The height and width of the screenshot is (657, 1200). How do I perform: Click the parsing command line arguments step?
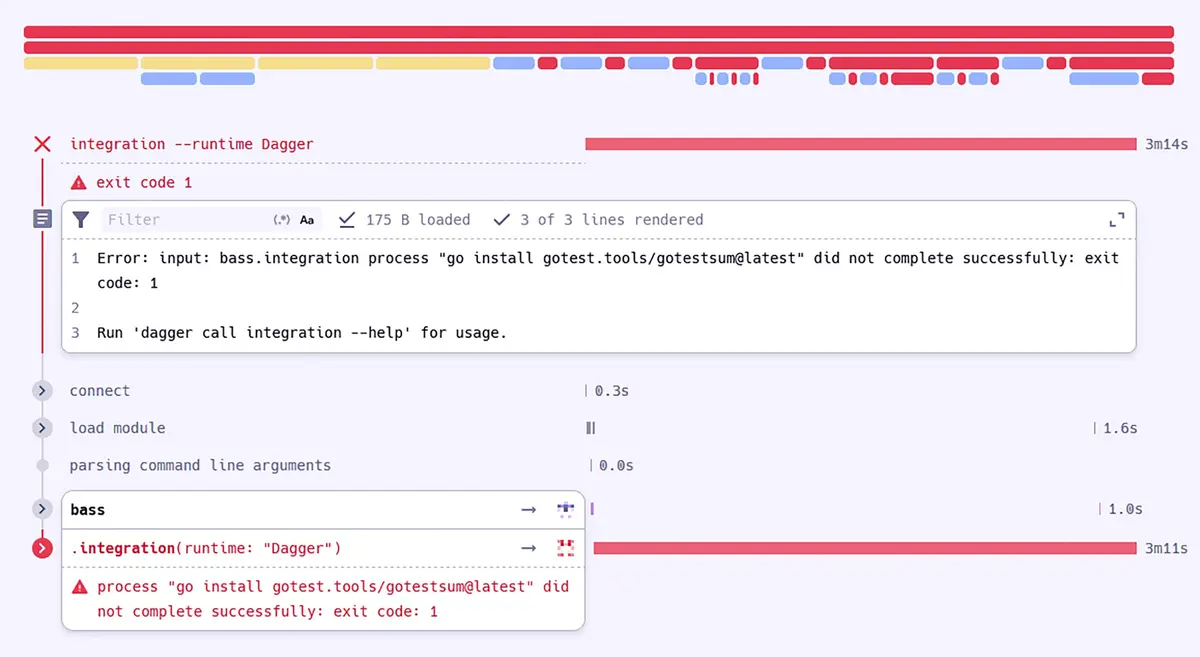[x=200, y=465]
